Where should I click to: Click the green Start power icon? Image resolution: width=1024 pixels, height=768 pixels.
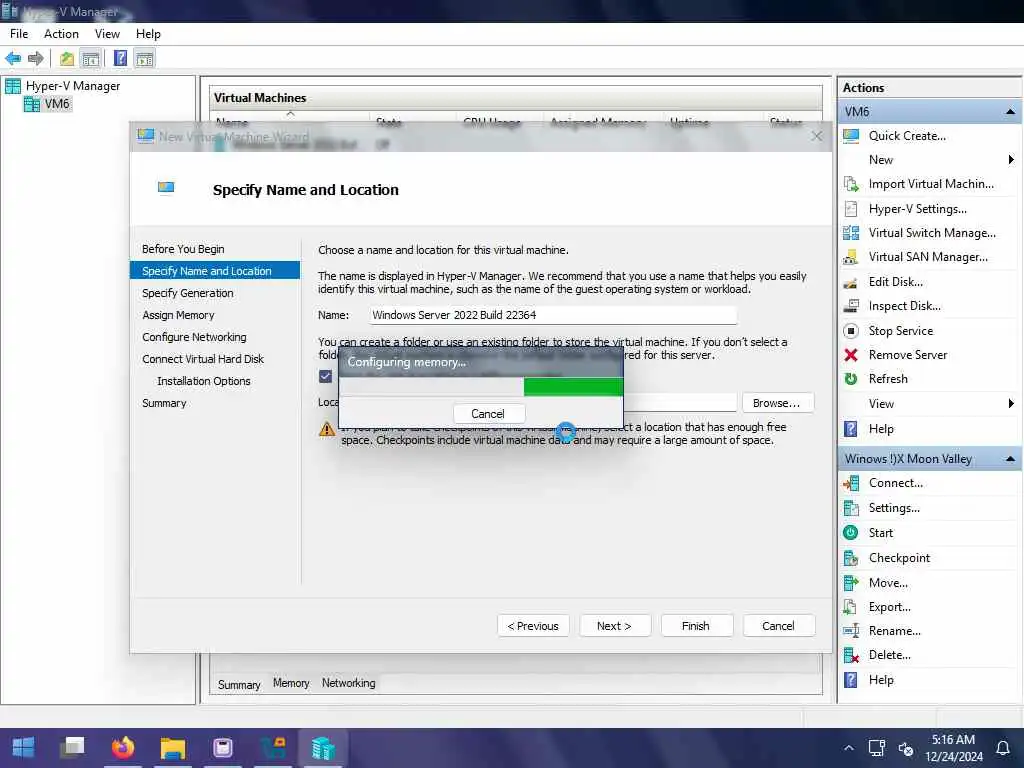(851, 533)
